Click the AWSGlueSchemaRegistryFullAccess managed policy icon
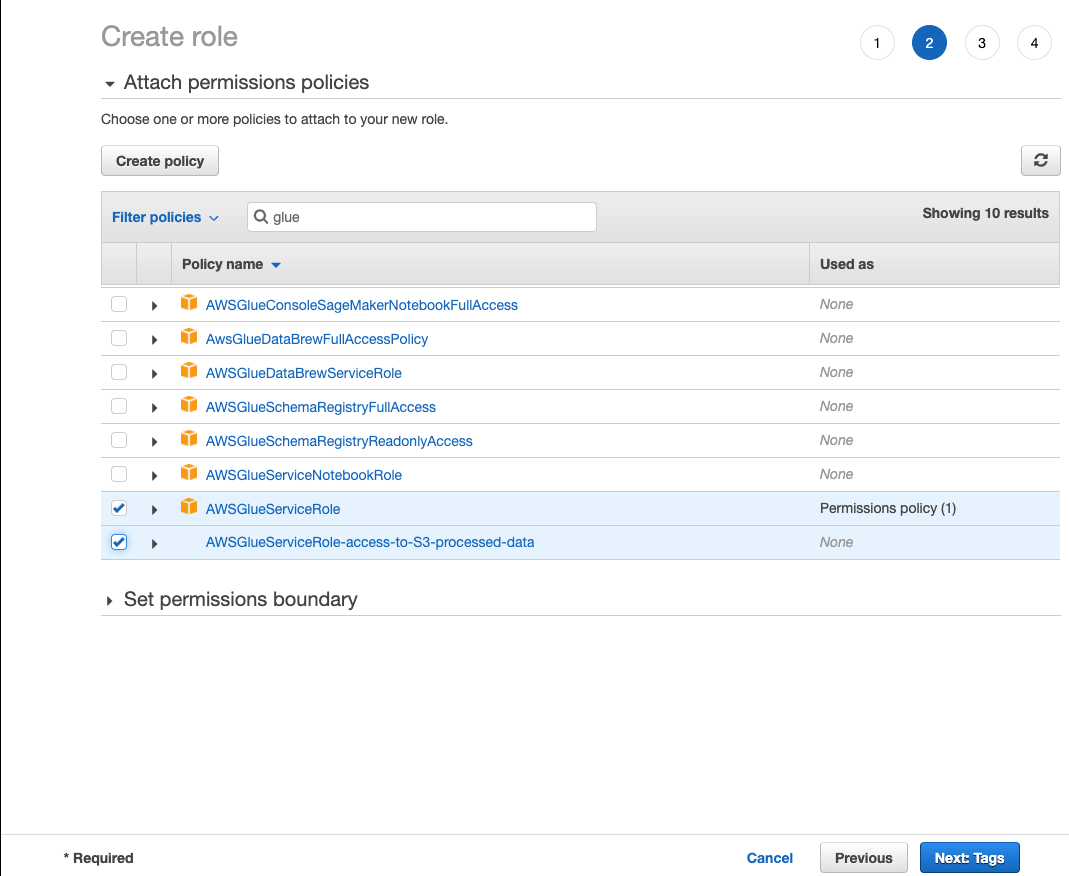 (x=189, y=405)
